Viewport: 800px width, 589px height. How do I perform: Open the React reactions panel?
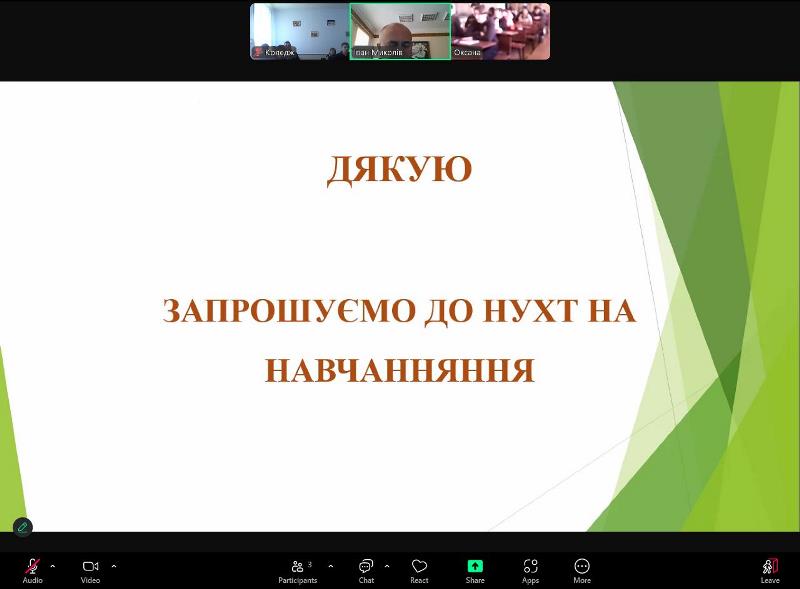click(417, 566)
